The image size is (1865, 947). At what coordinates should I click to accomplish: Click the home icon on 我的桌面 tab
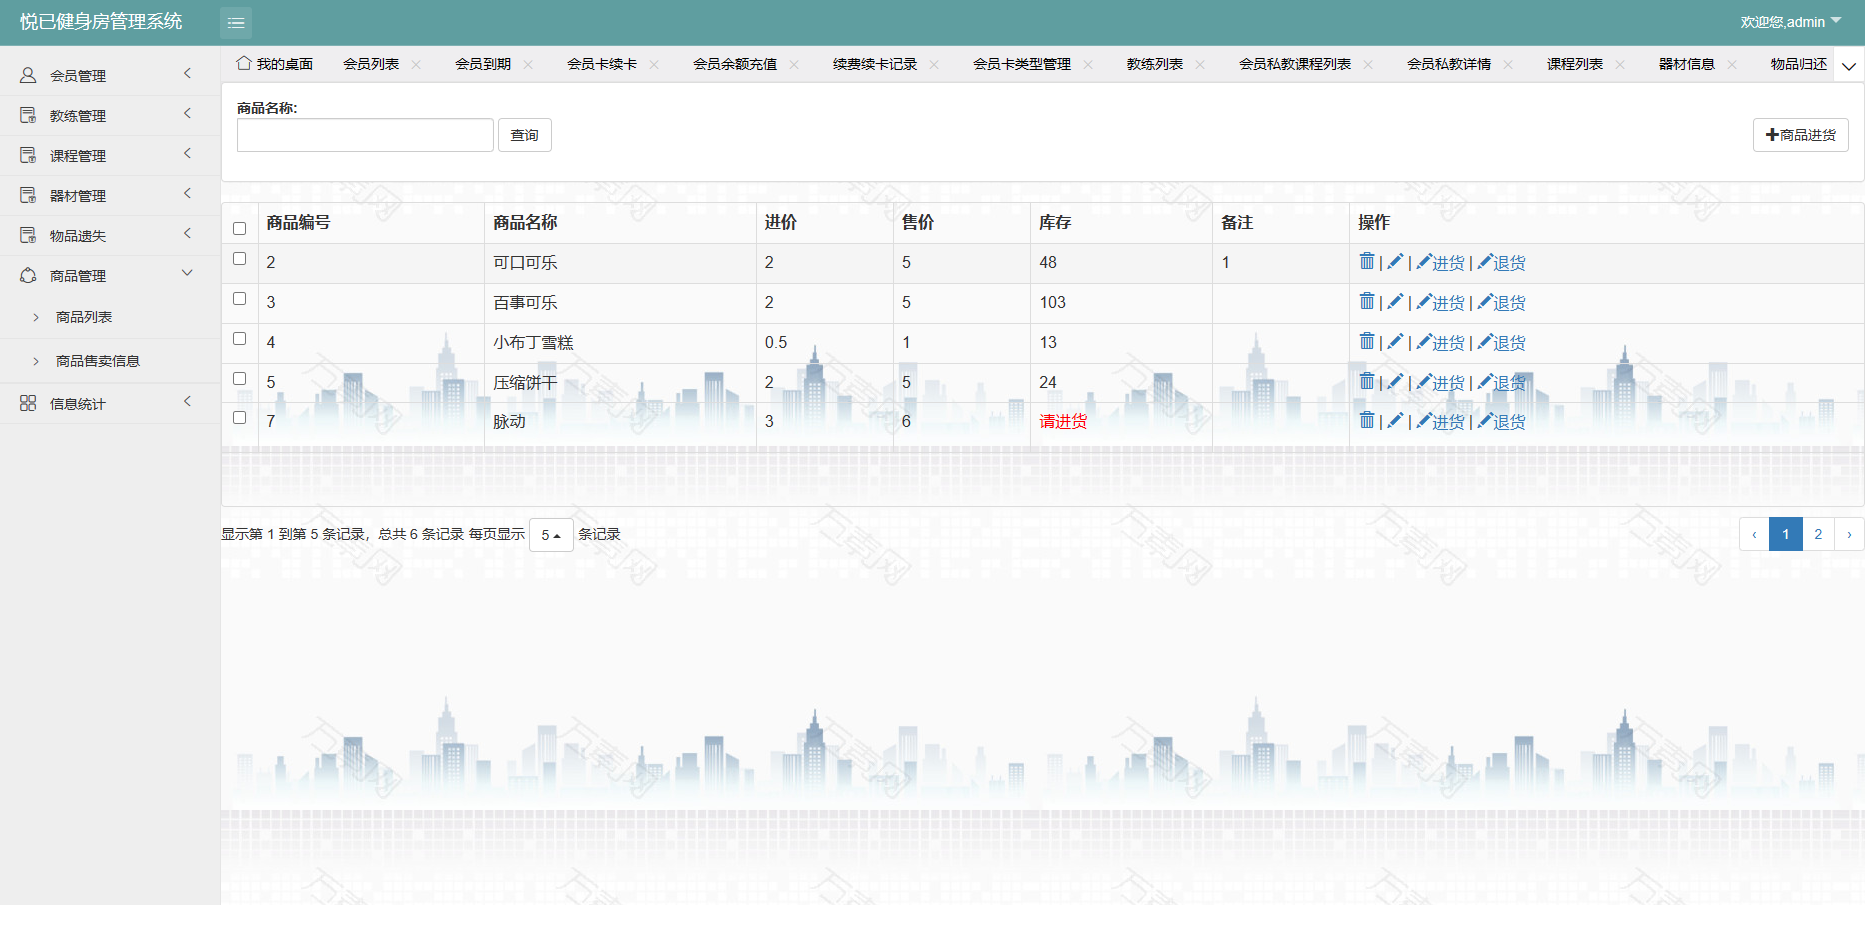pyautogui.click(x=243, y=64)
